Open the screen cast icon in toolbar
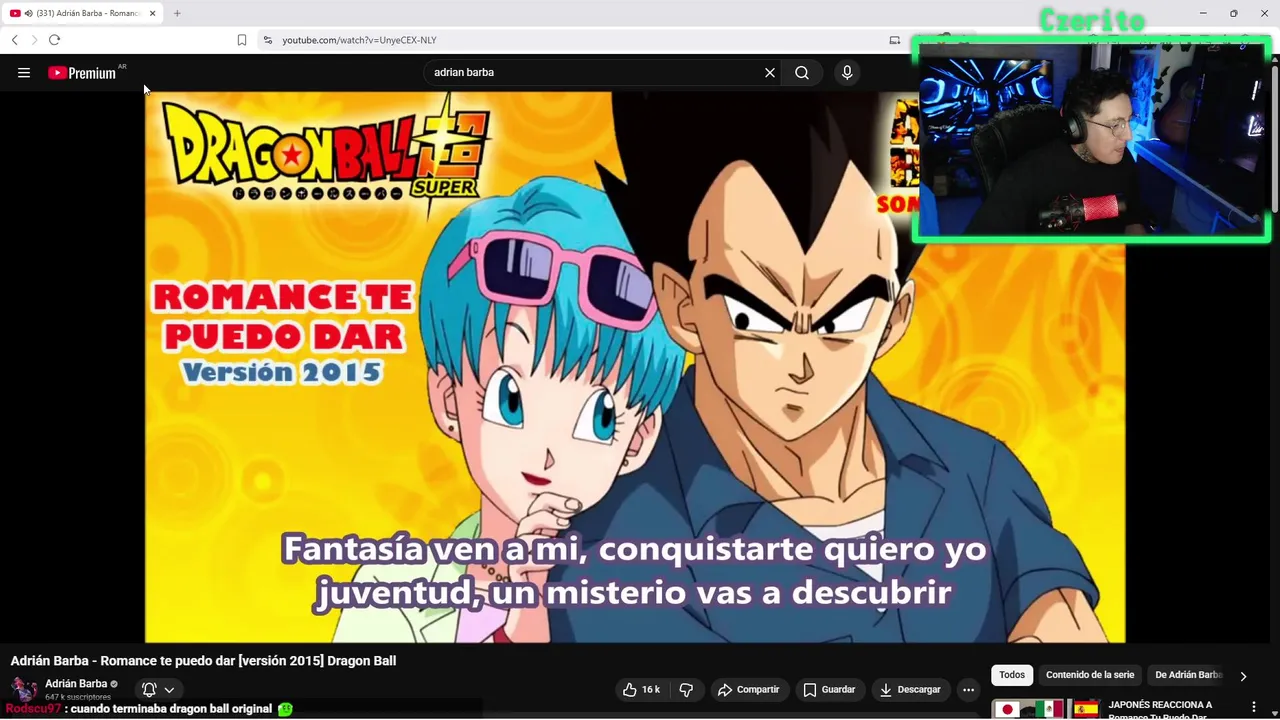This screenshot has height=720, width=1280. pyautogui.click(x=895, y=40)
